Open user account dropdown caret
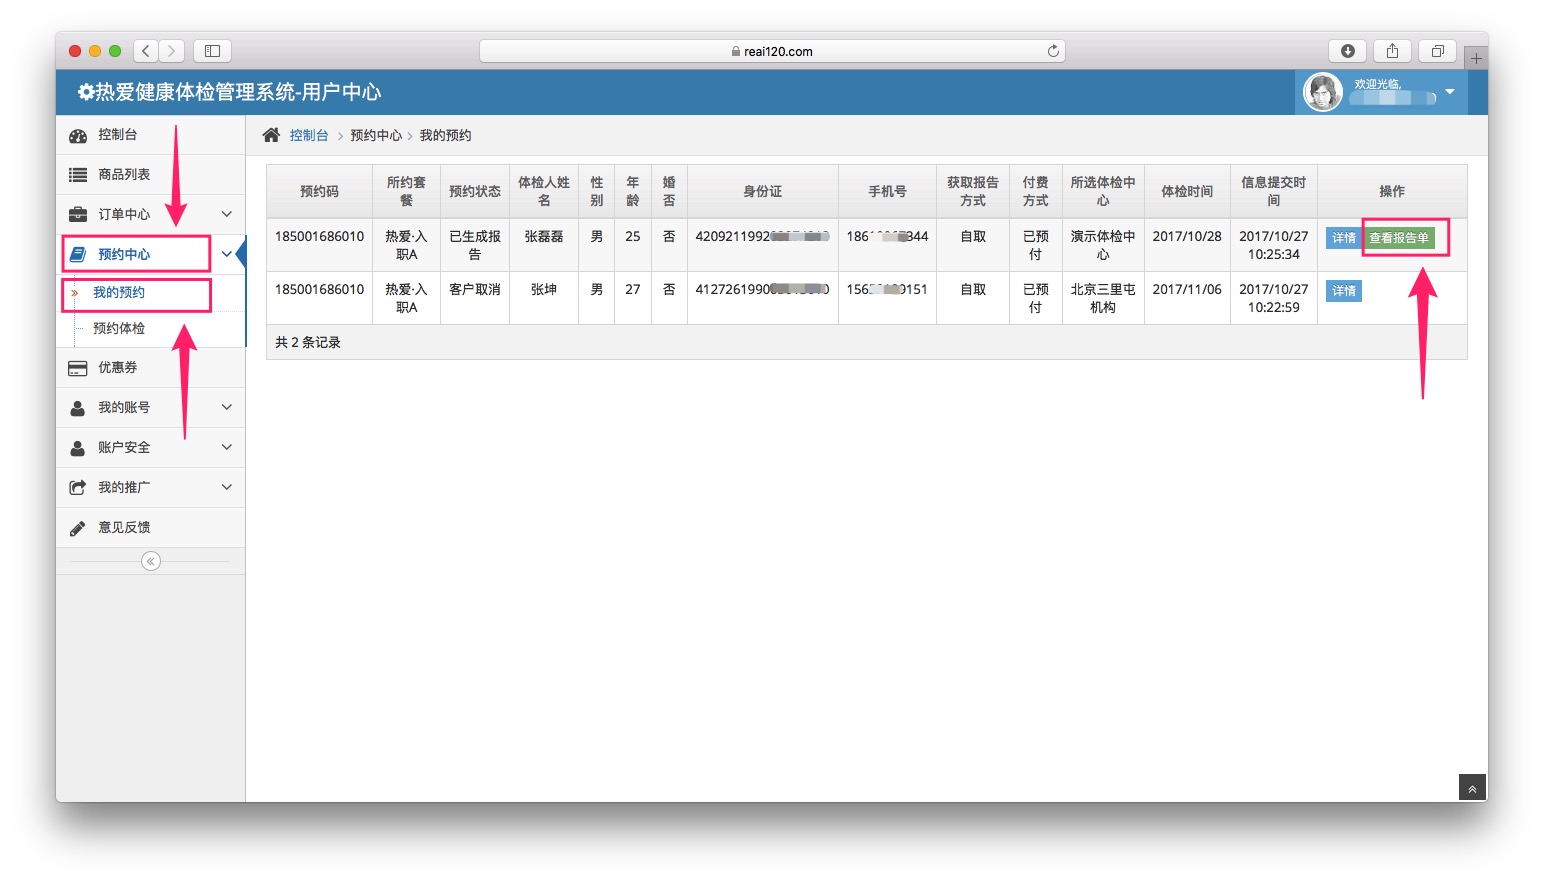This screenshot has width=1544, height=882. coord(1450,92)
